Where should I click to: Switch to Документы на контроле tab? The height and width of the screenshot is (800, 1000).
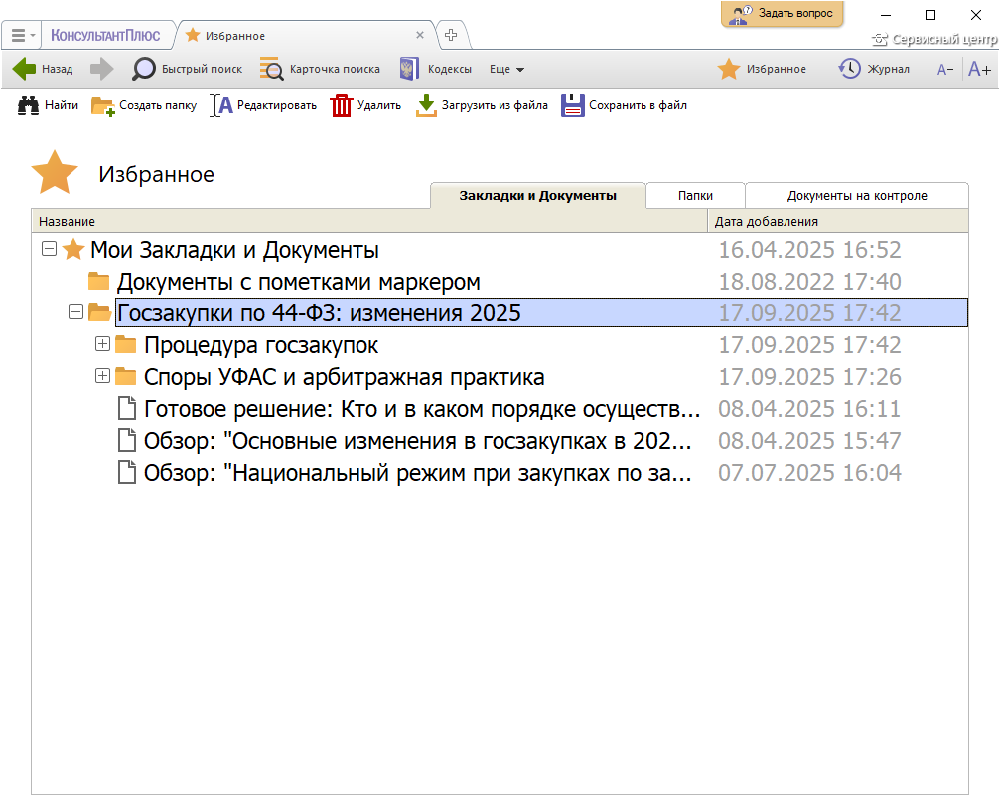[x=857, y=196]
